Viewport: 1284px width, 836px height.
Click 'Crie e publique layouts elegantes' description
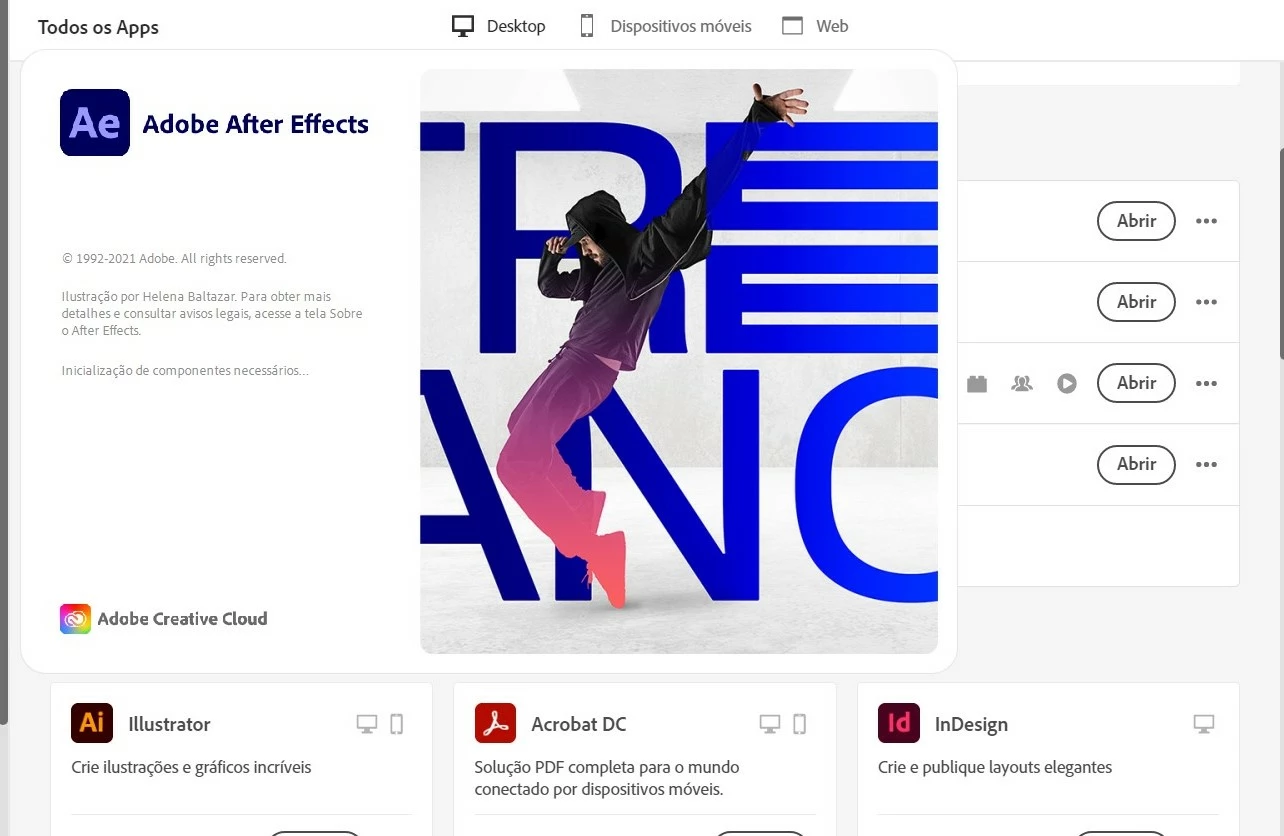click(x=995, y=768)
